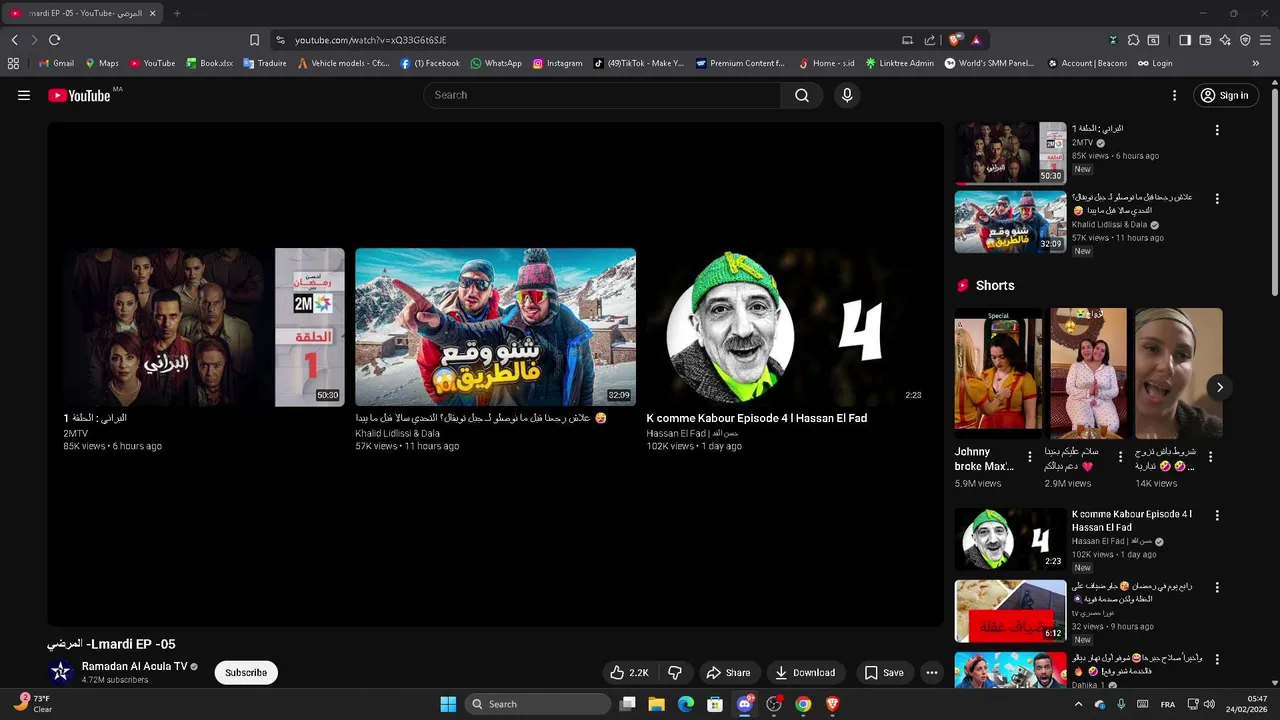Open the Maps bookmark
Viewport: 1280px width, 720px height.
click(101, 63)
